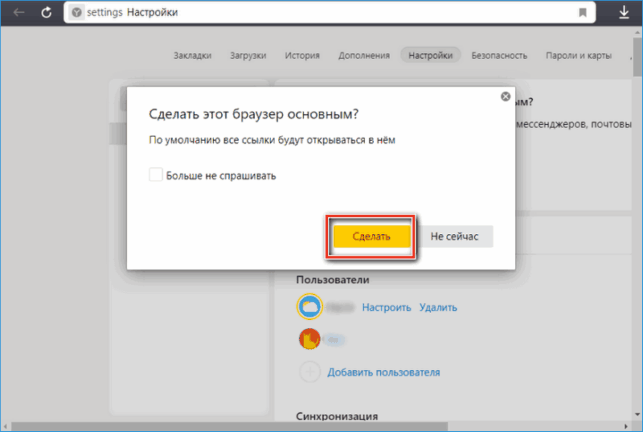Click the 'Синхронизация' heading
Screen dimensions: 643x432
(x=337, y=416)
